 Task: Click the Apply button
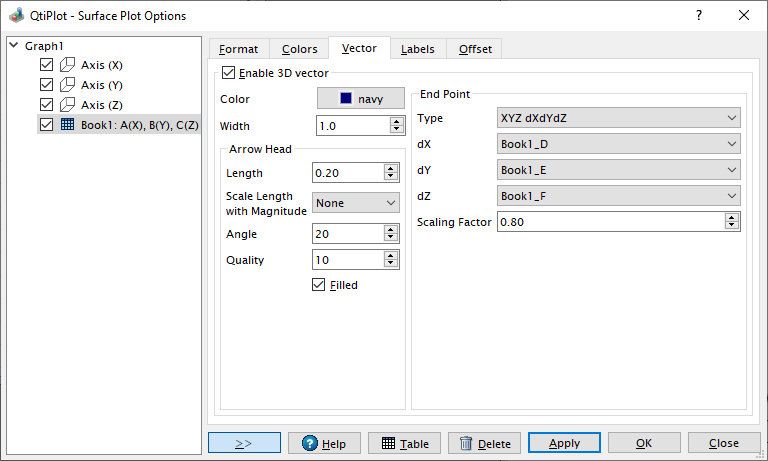tap(564, 443)
